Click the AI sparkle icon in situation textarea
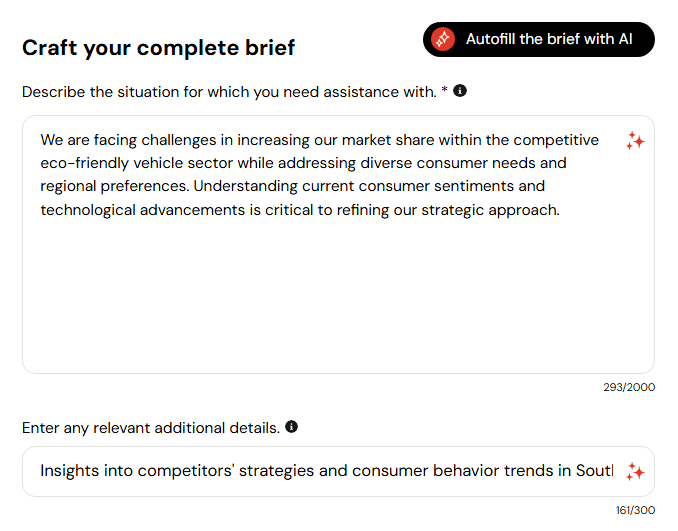 click(635, 141)
